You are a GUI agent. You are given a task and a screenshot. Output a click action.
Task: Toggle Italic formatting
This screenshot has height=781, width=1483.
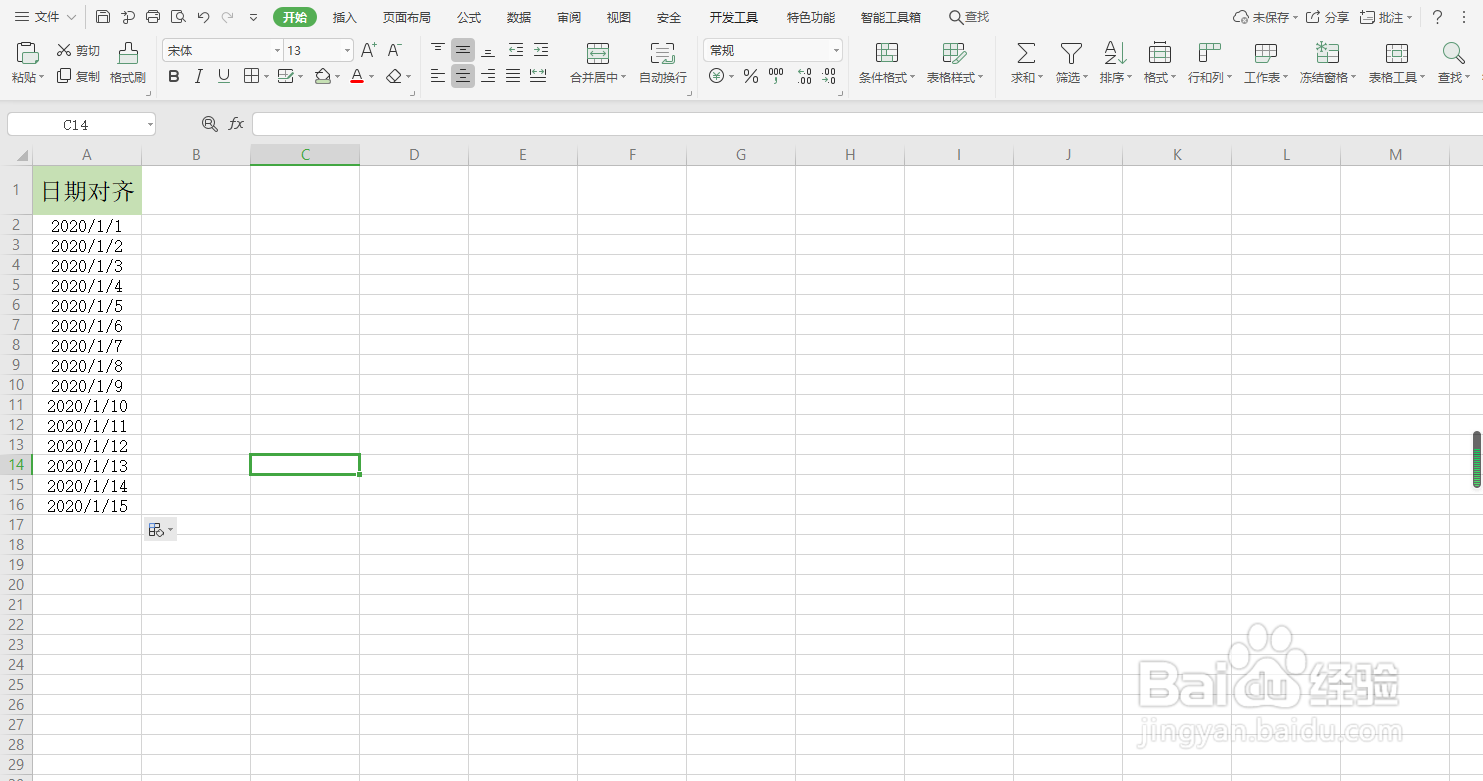(198, 76)
